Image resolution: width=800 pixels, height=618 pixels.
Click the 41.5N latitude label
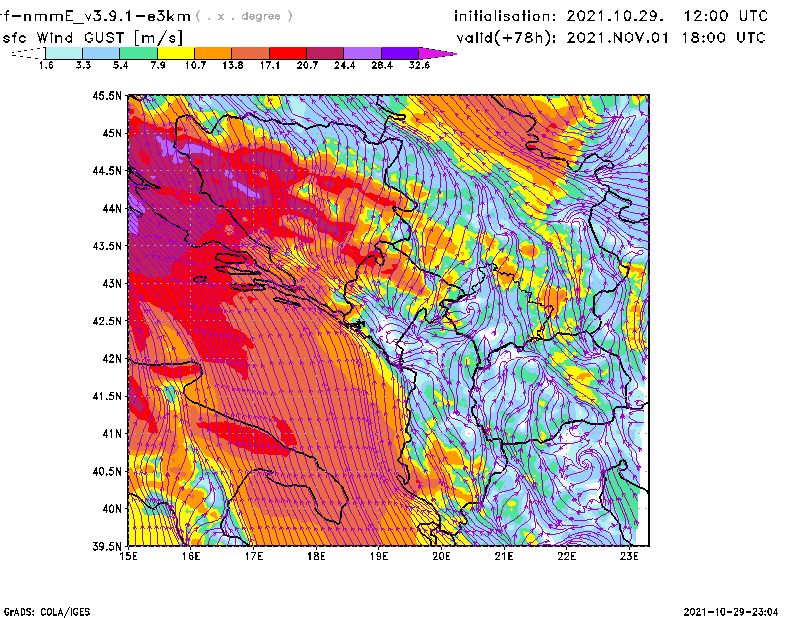pyautogui.click(x=107, y=396)
